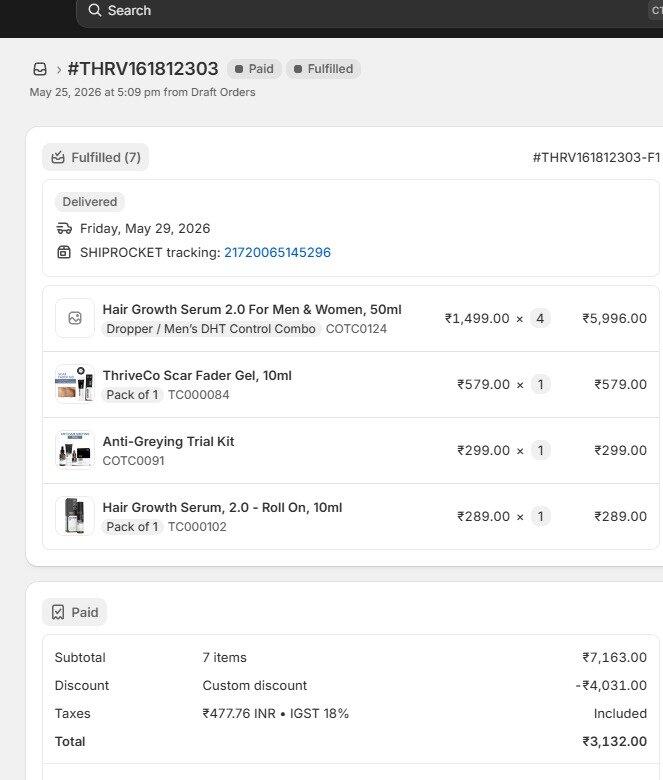Click the search magnifier icon

coord(95,10)
